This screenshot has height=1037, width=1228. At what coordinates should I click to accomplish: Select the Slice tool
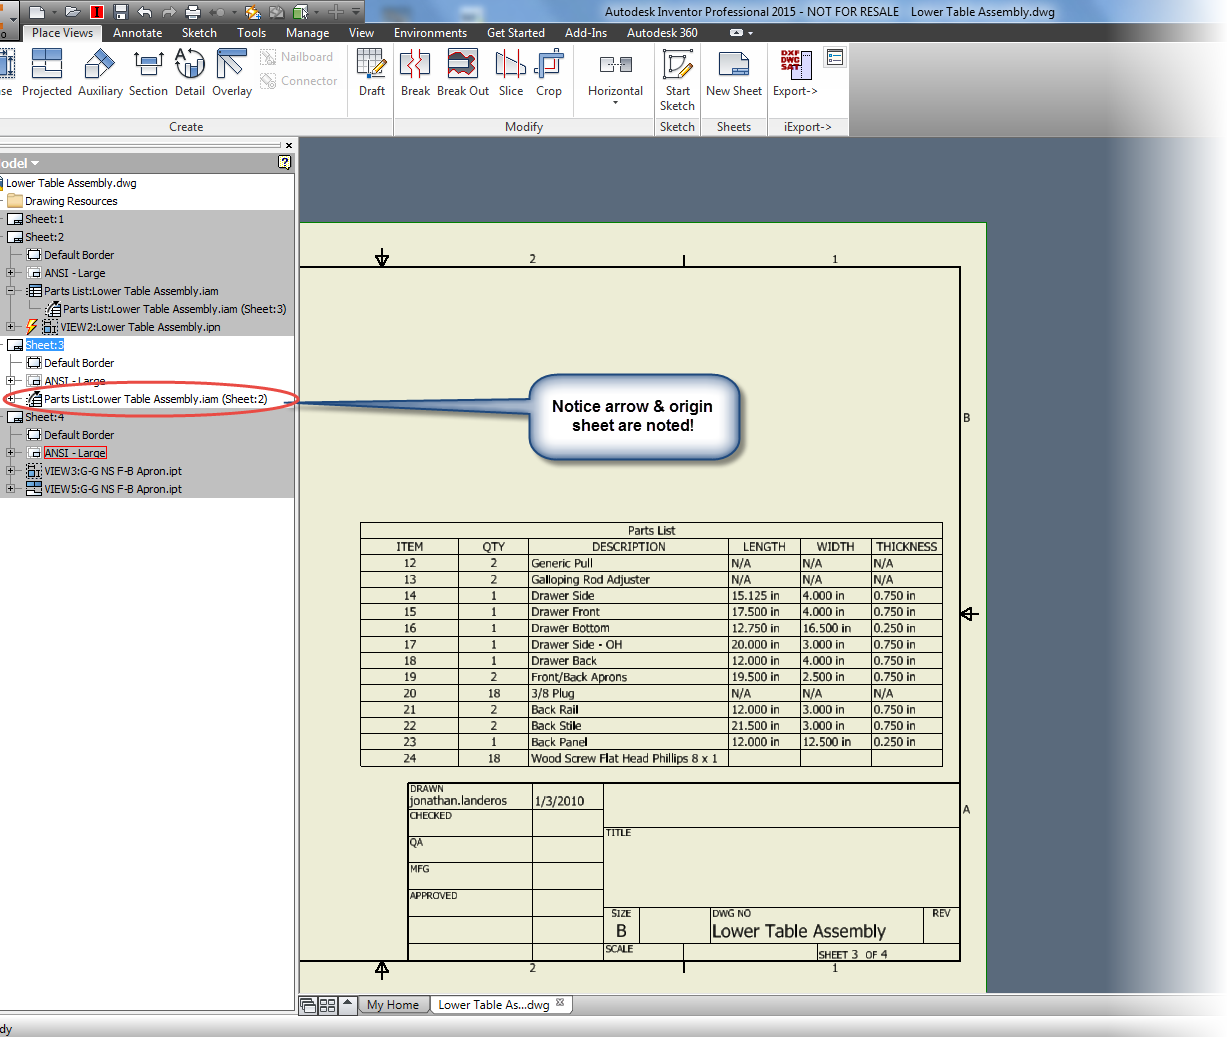click(x=510, y=70)
